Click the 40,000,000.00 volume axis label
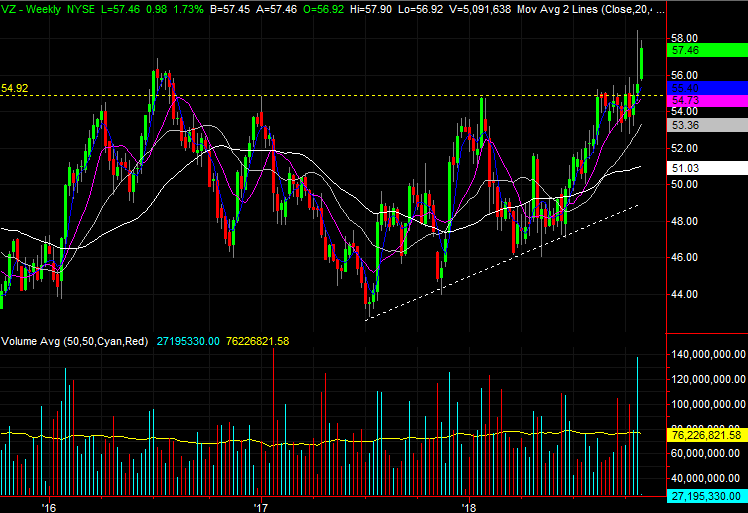Image resolution: width=748 pixels, height=513 pixels. [708, 478]
